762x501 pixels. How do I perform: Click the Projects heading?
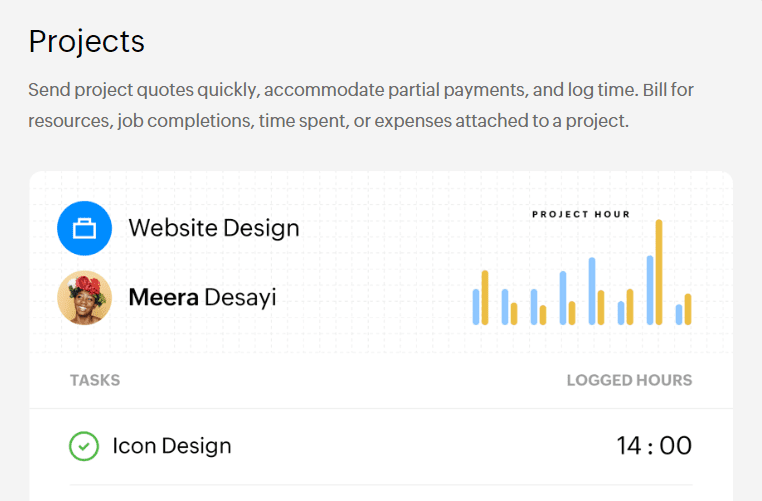pos(87,42)
